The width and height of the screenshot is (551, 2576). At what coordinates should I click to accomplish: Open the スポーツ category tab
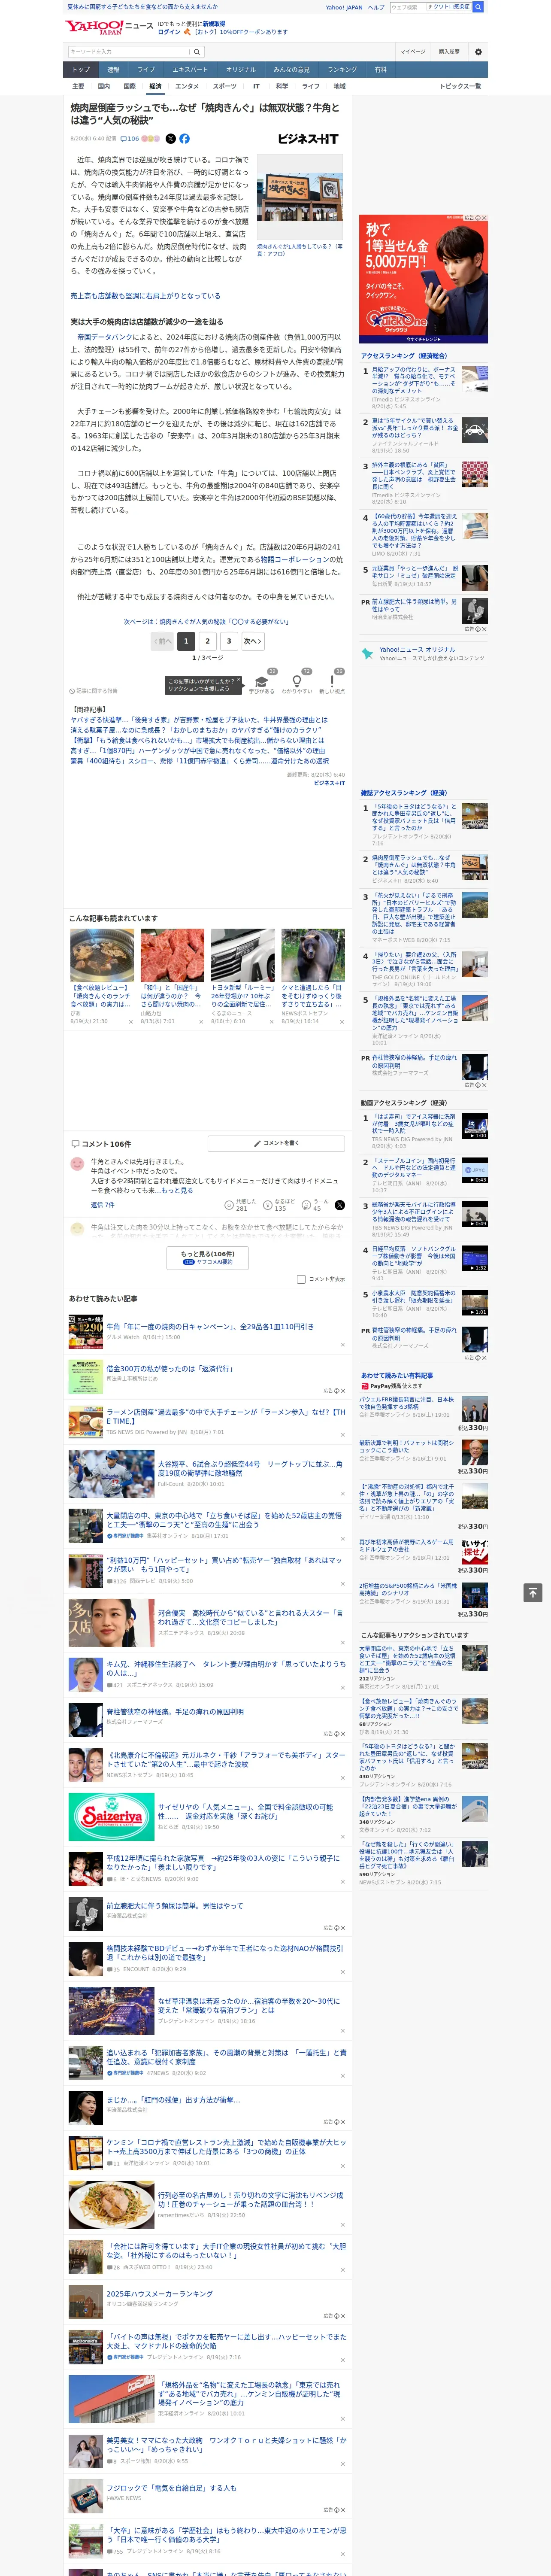tap(224, 86)
